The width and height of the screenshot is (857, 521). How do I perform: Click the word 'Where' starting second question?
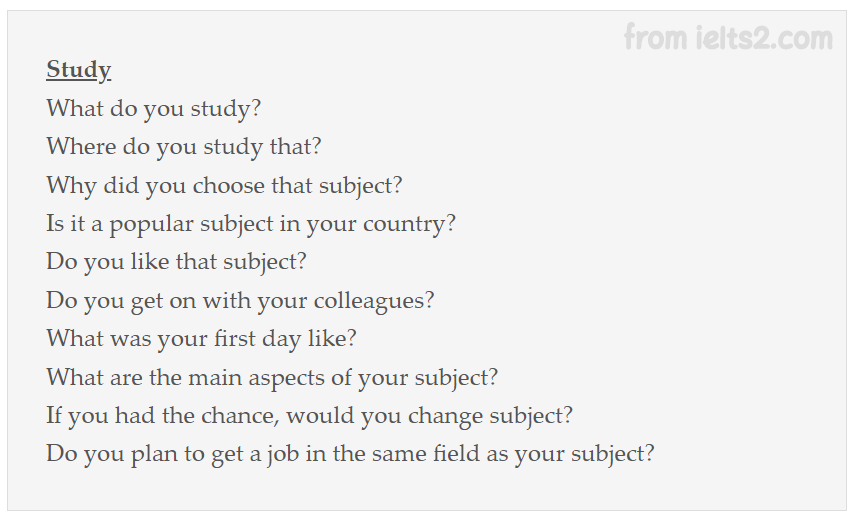(x=81, y=147)
